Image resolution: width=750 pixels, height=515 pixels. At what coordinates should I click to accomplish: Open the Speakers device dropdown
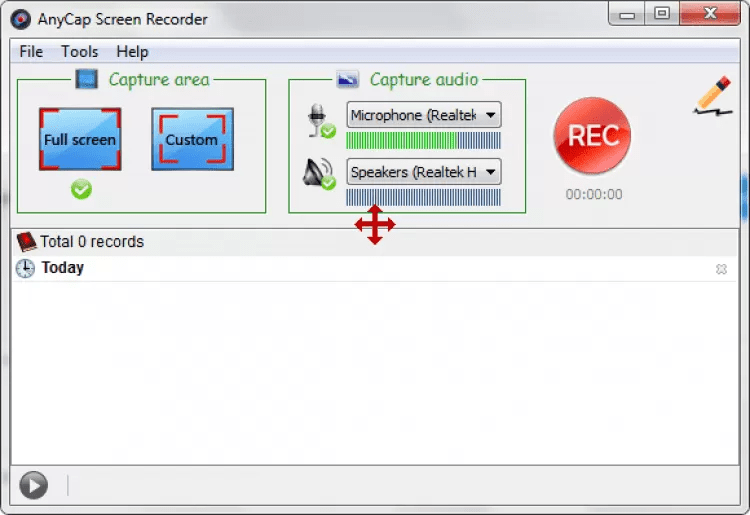(x=424, y=172)
